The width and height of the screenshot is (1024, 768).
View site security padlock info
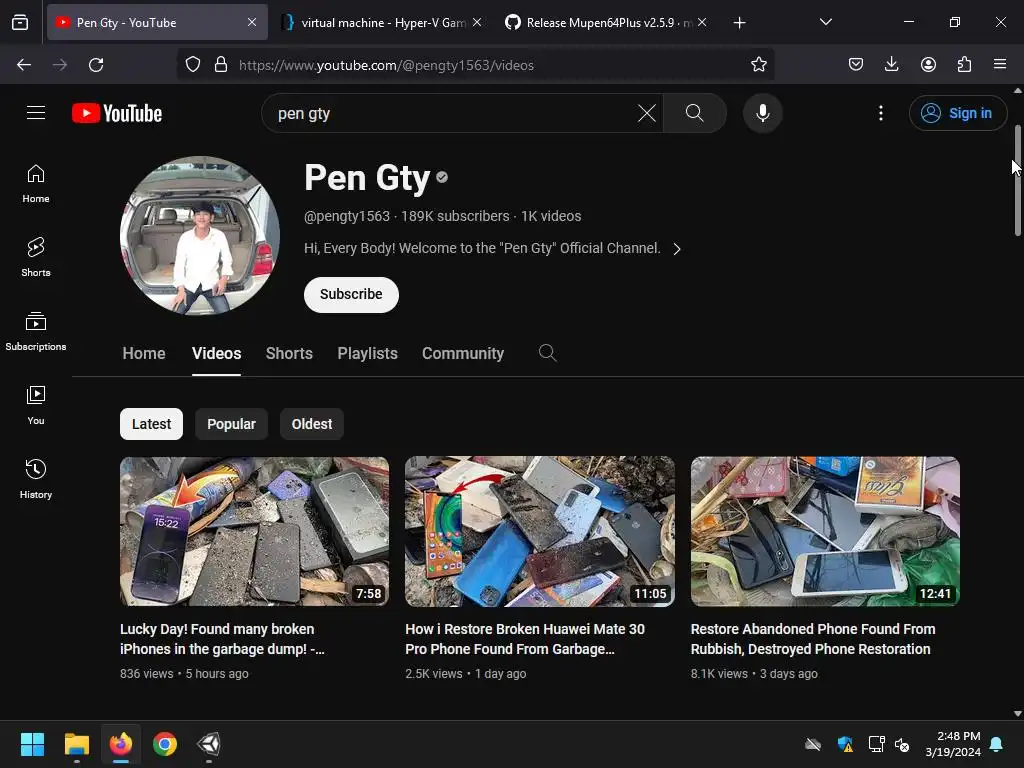coord(221,65)
